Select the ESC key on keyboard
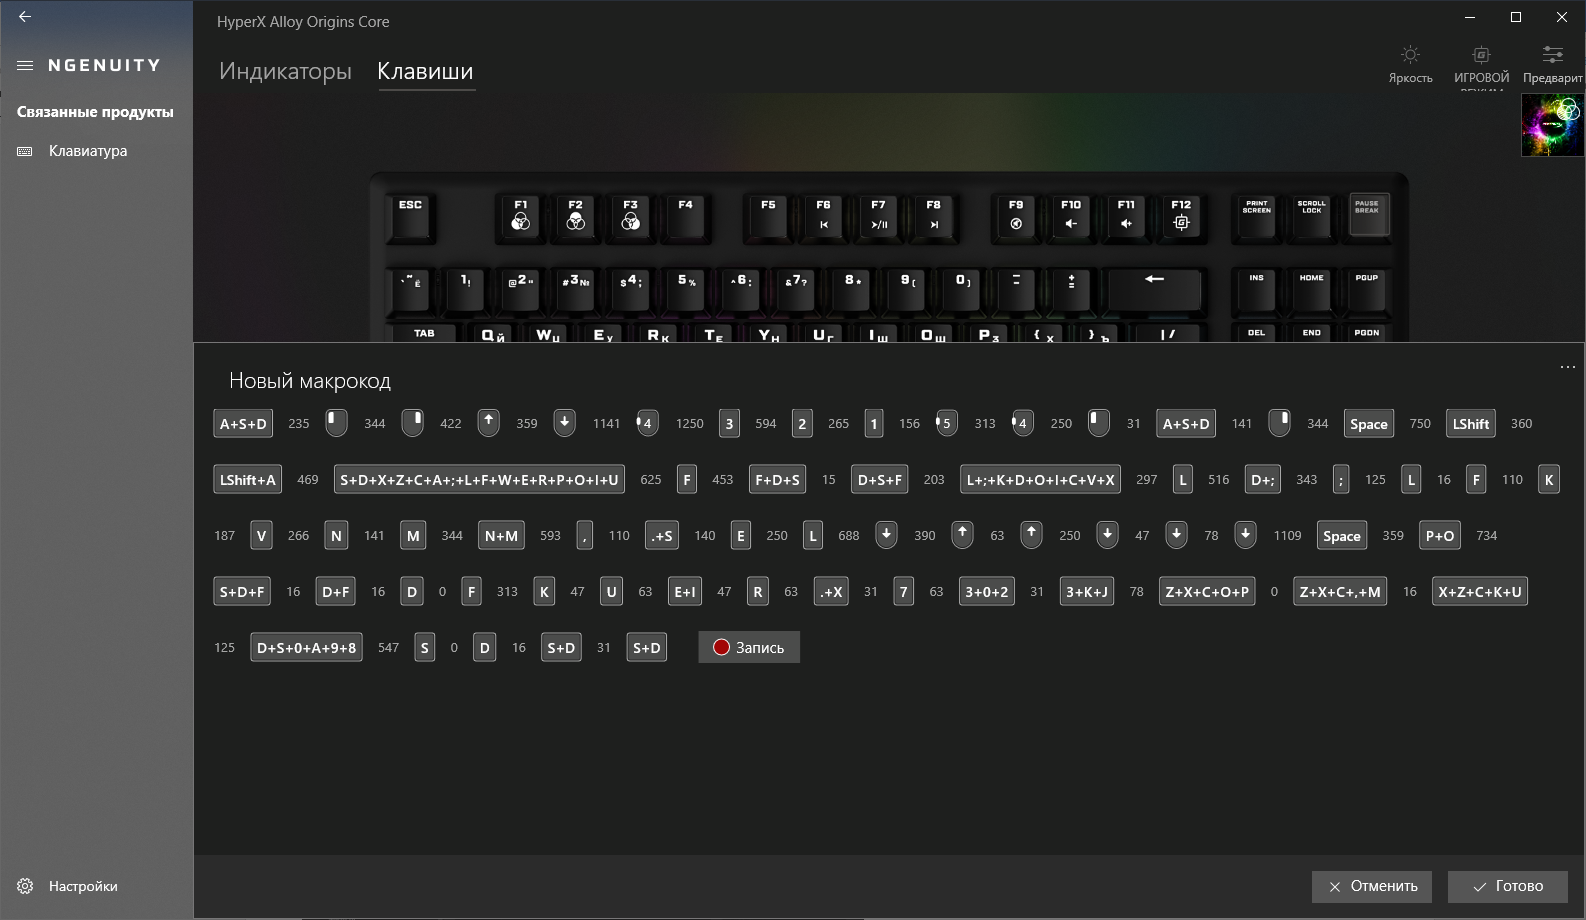This screenshot has height=920, width=1586. tap(410, 216)
